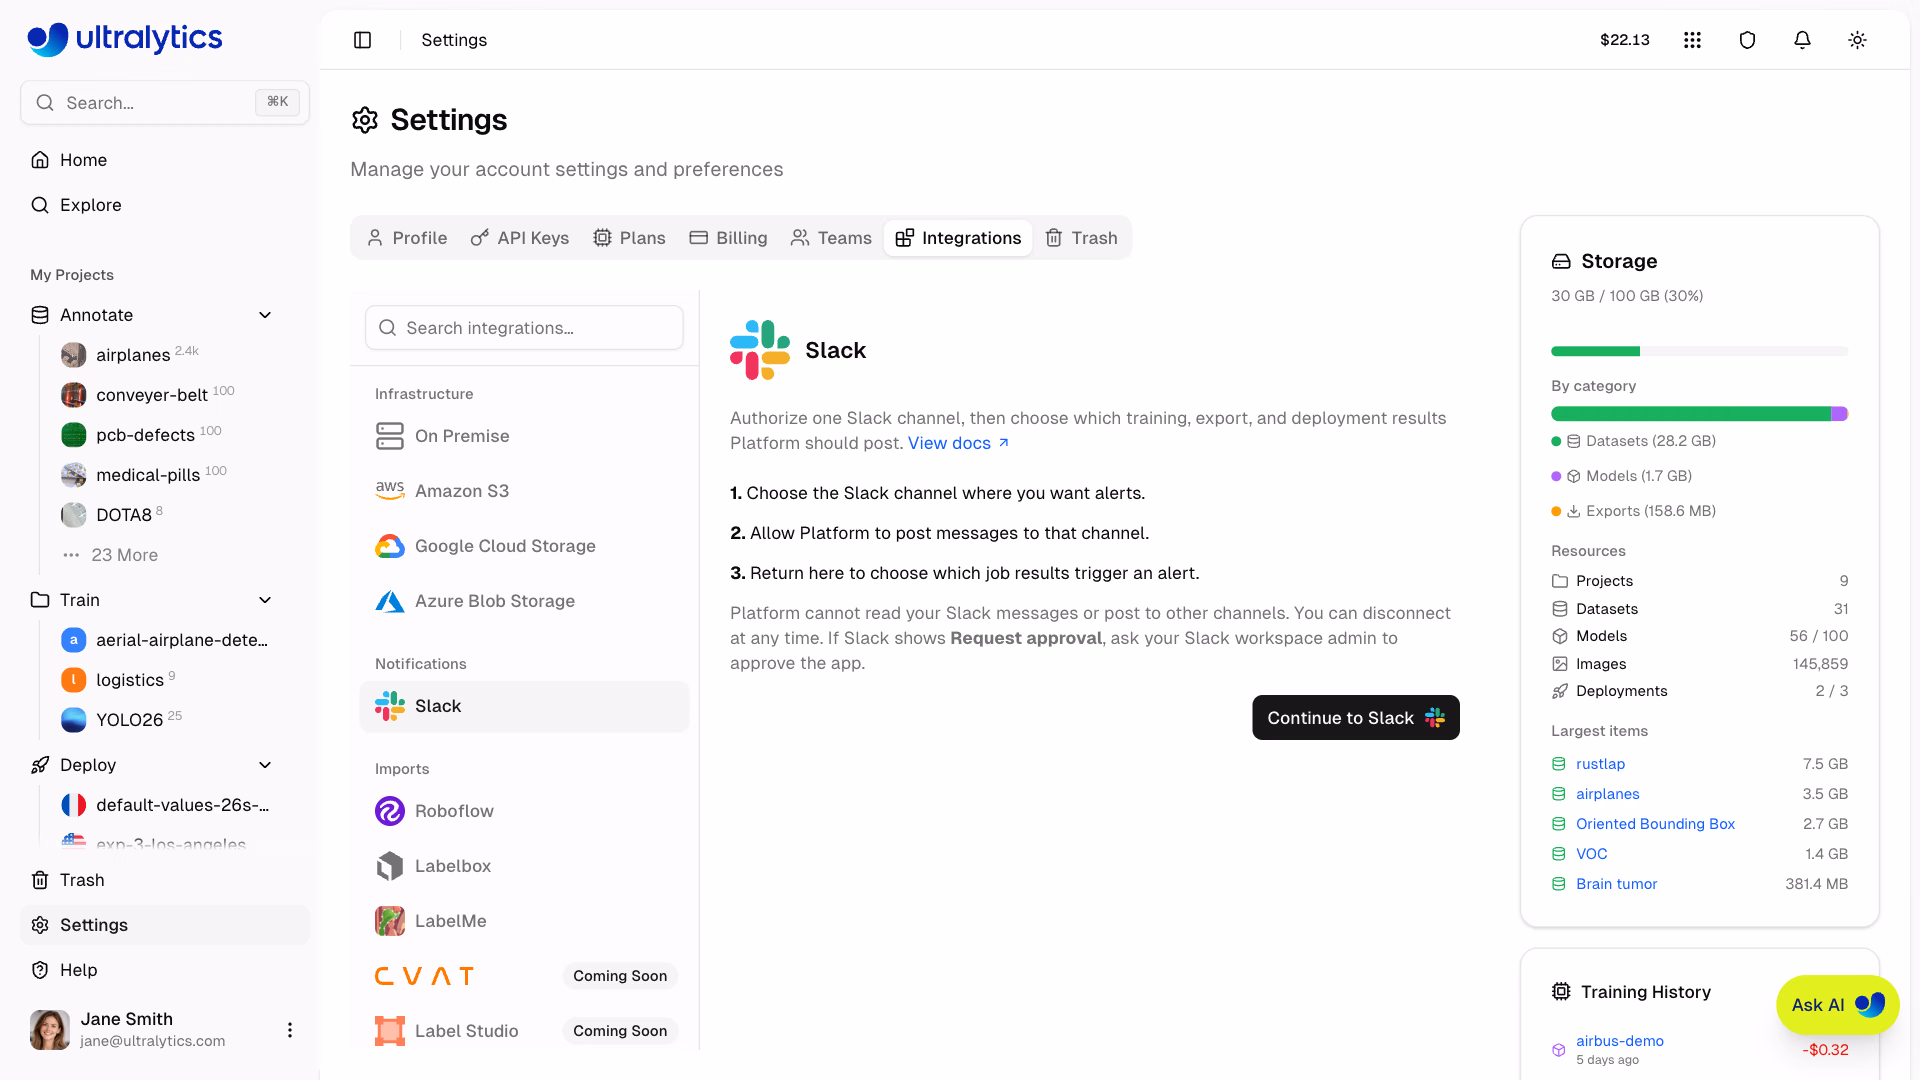This screenshot has width=1920, height=1080.
Task: Toggle the sidebar panel icon
Action: click(362, 40)
